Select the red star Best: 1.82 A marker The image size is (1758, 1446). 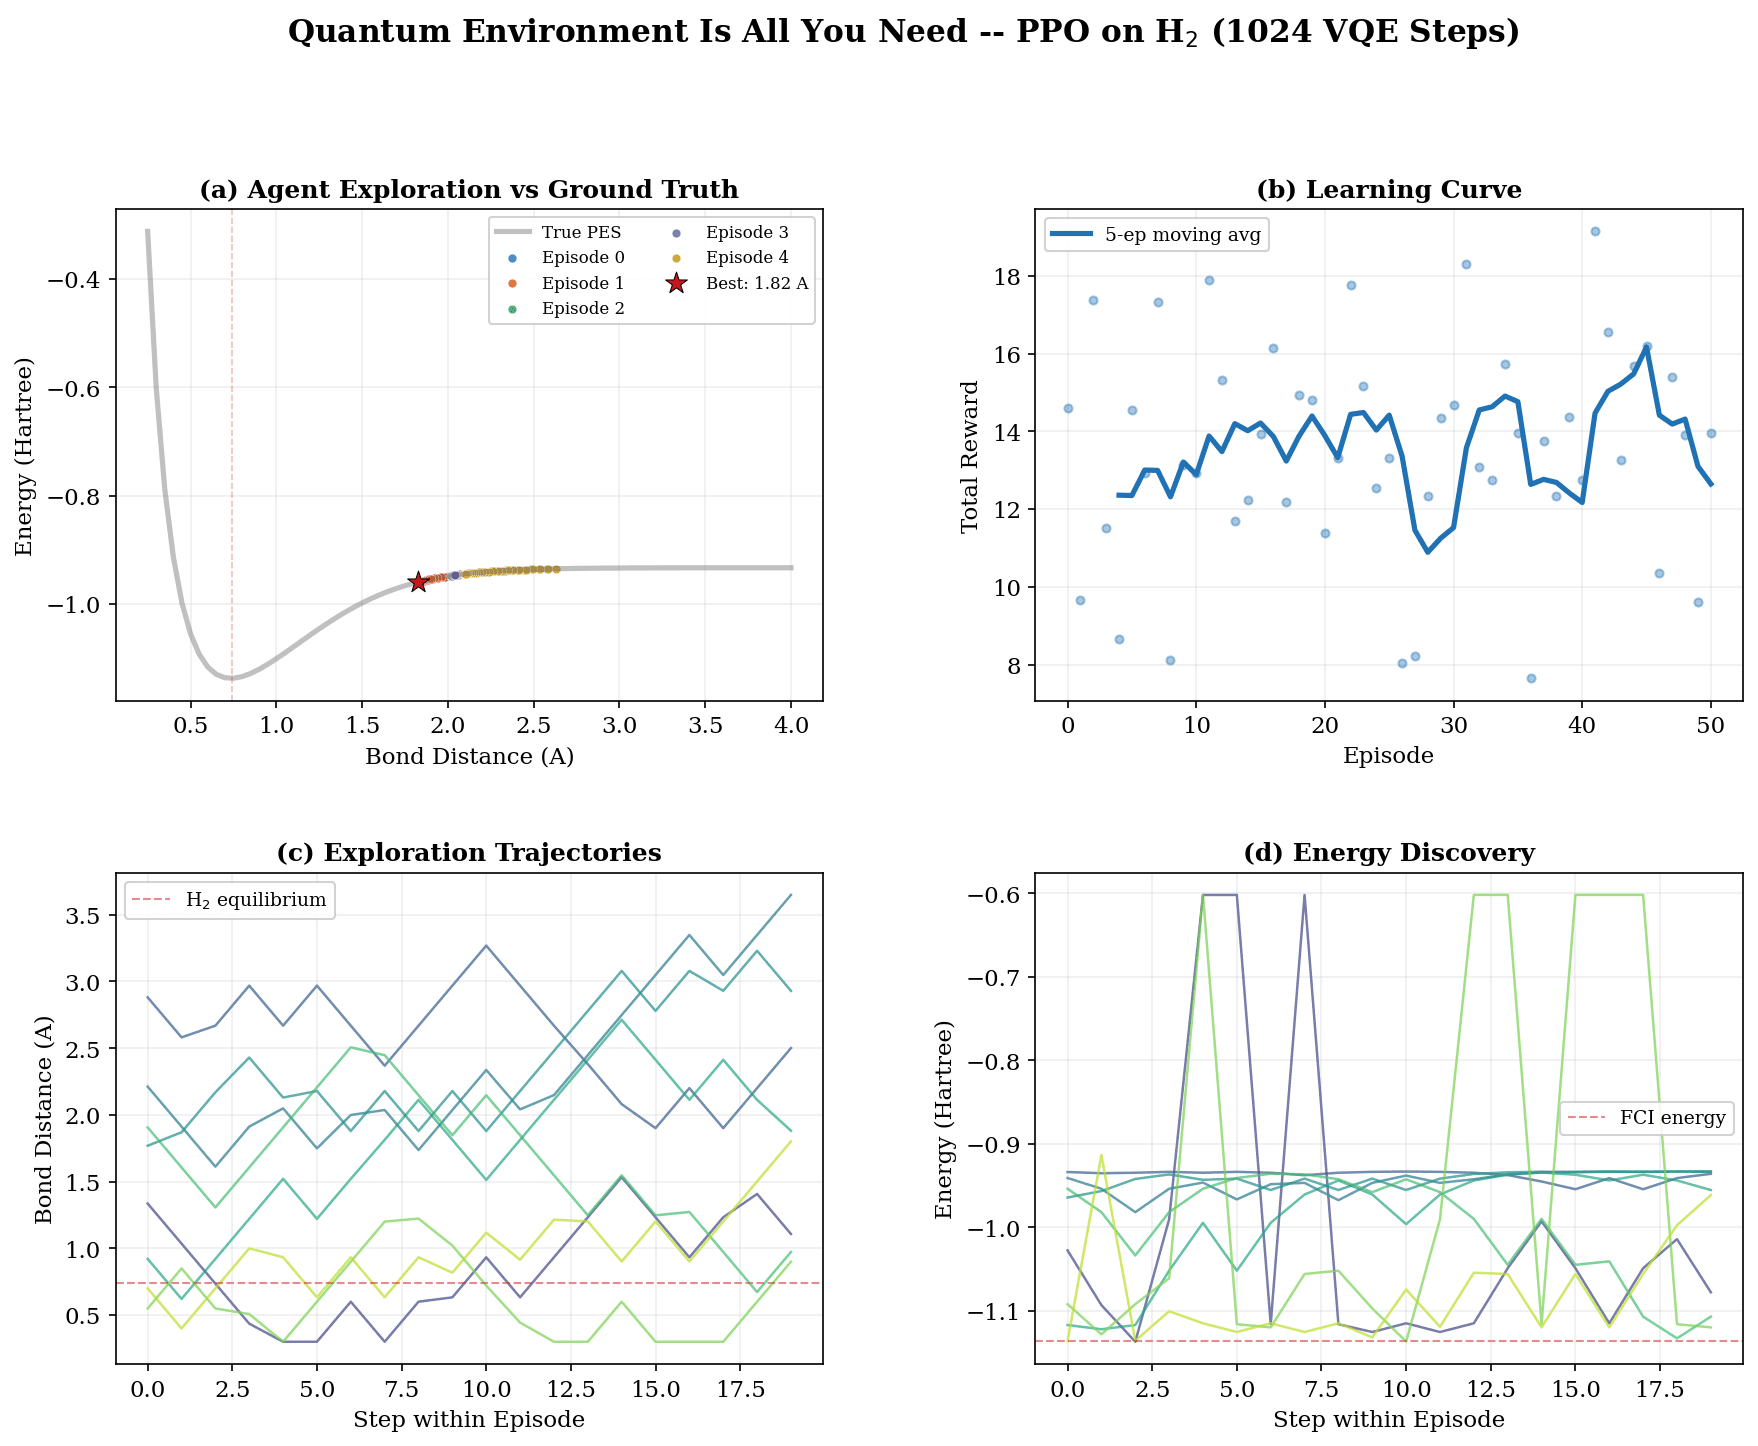point(676,284)
